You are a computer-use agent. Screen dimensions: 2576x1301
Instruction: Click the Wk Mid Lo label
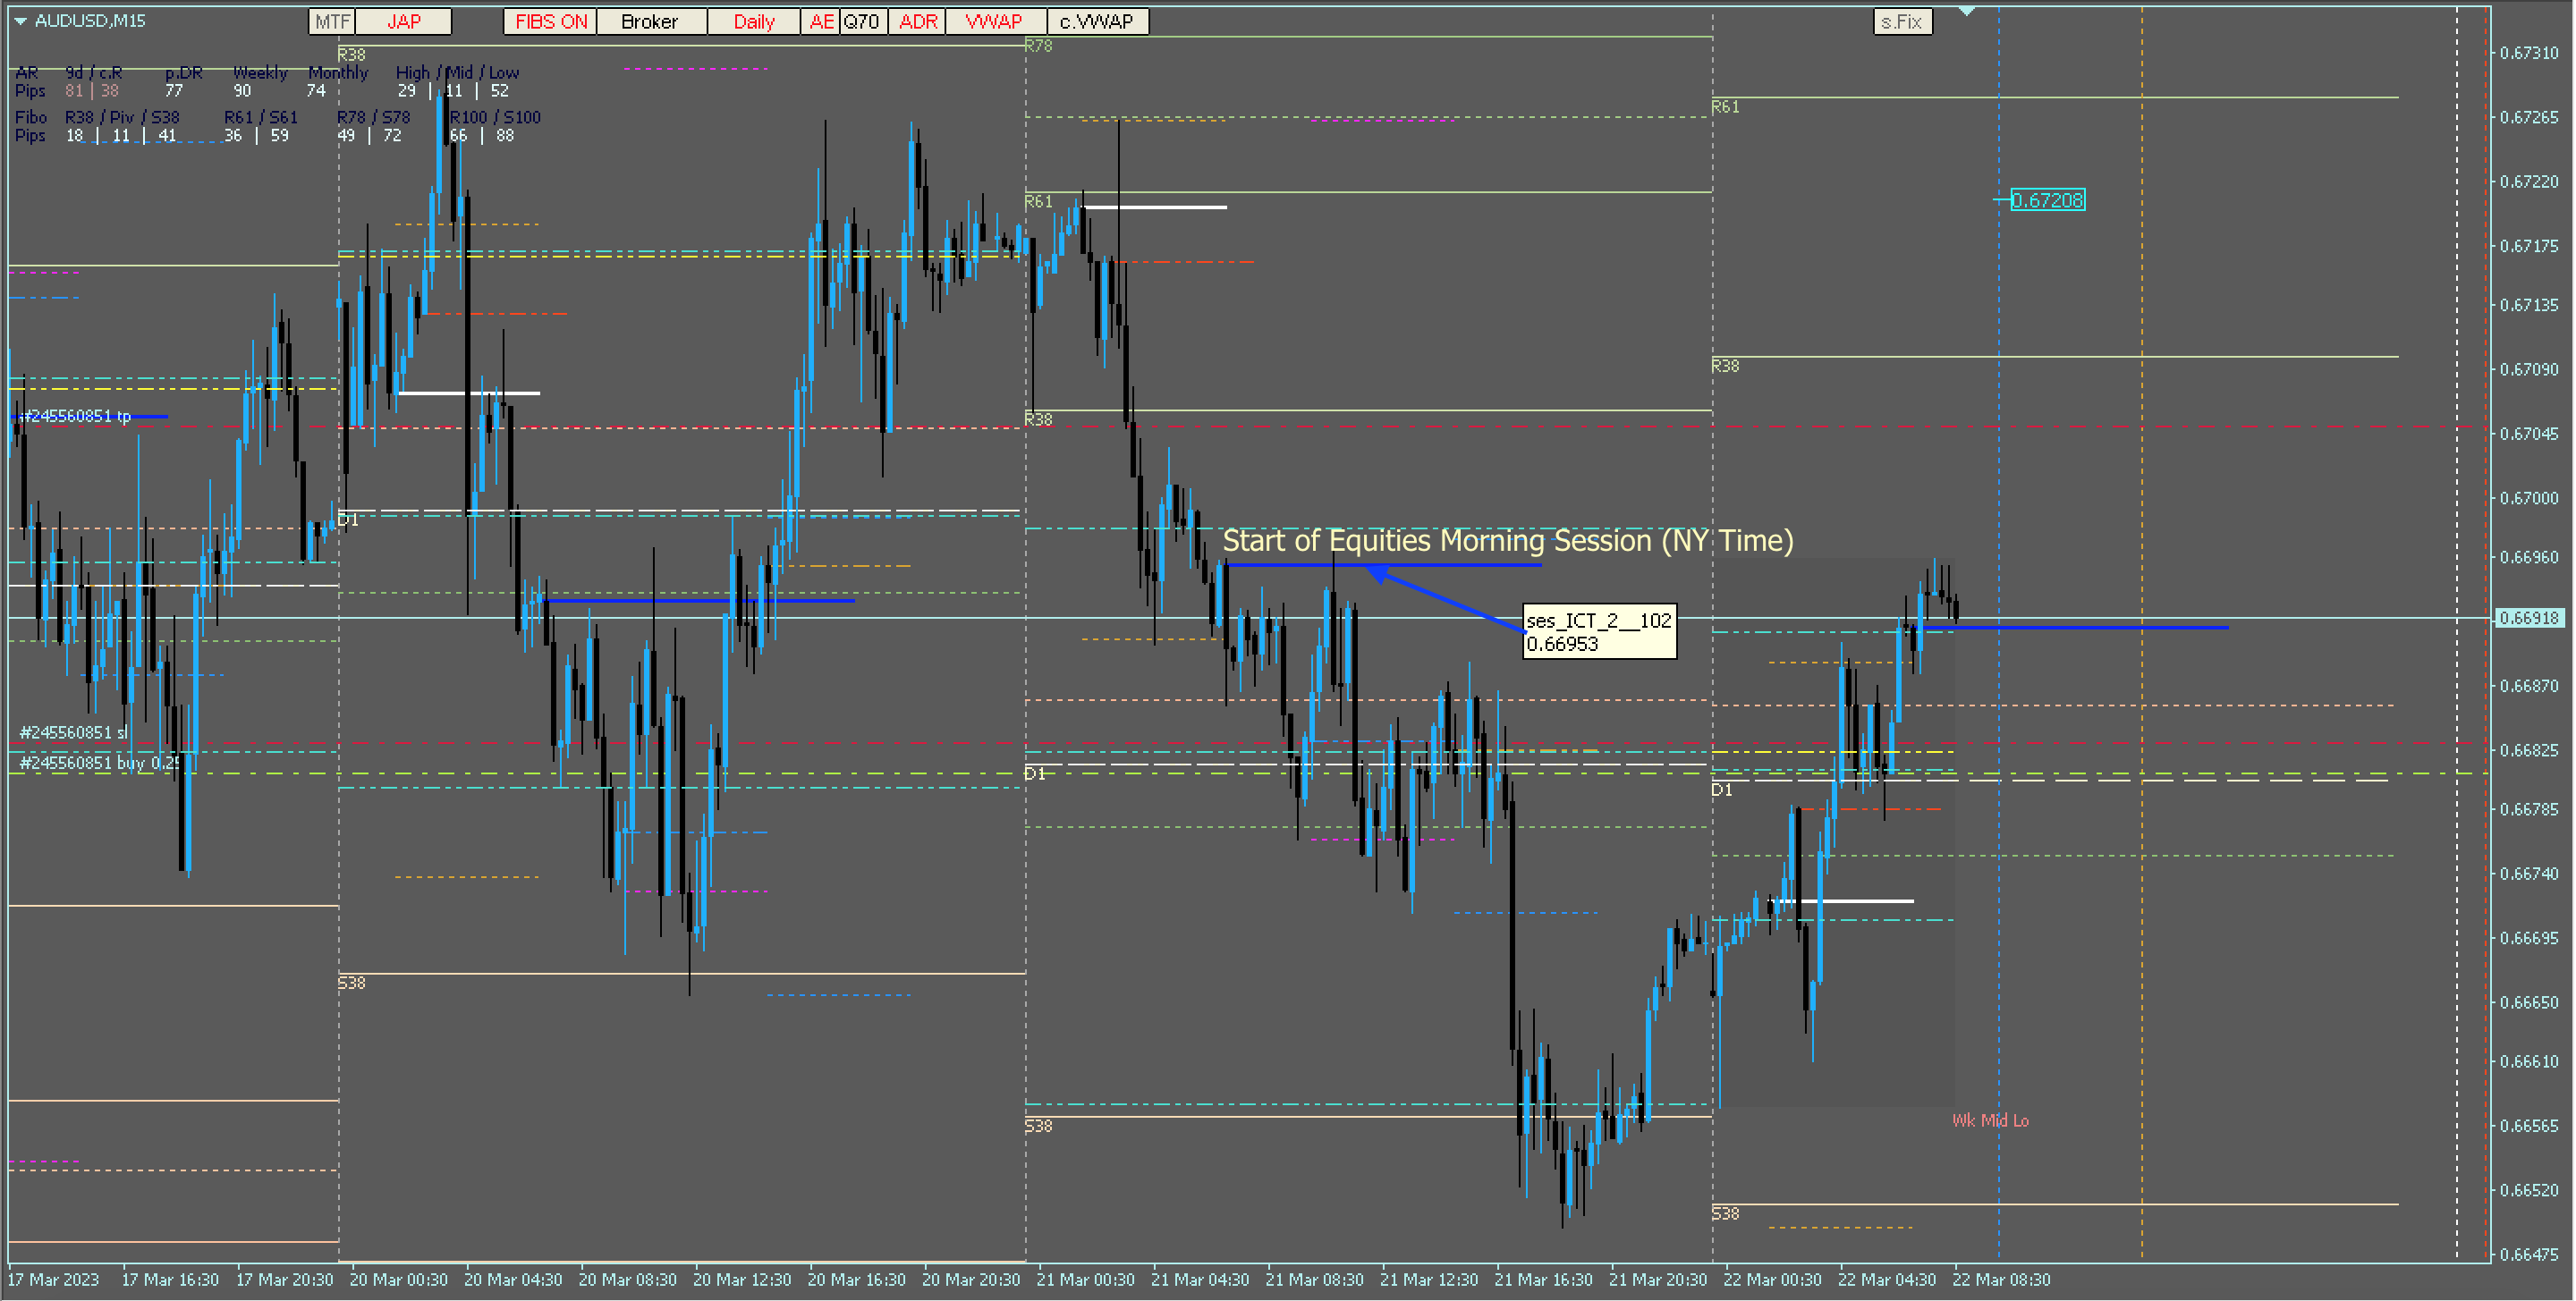click(x=1989, y=1121)
